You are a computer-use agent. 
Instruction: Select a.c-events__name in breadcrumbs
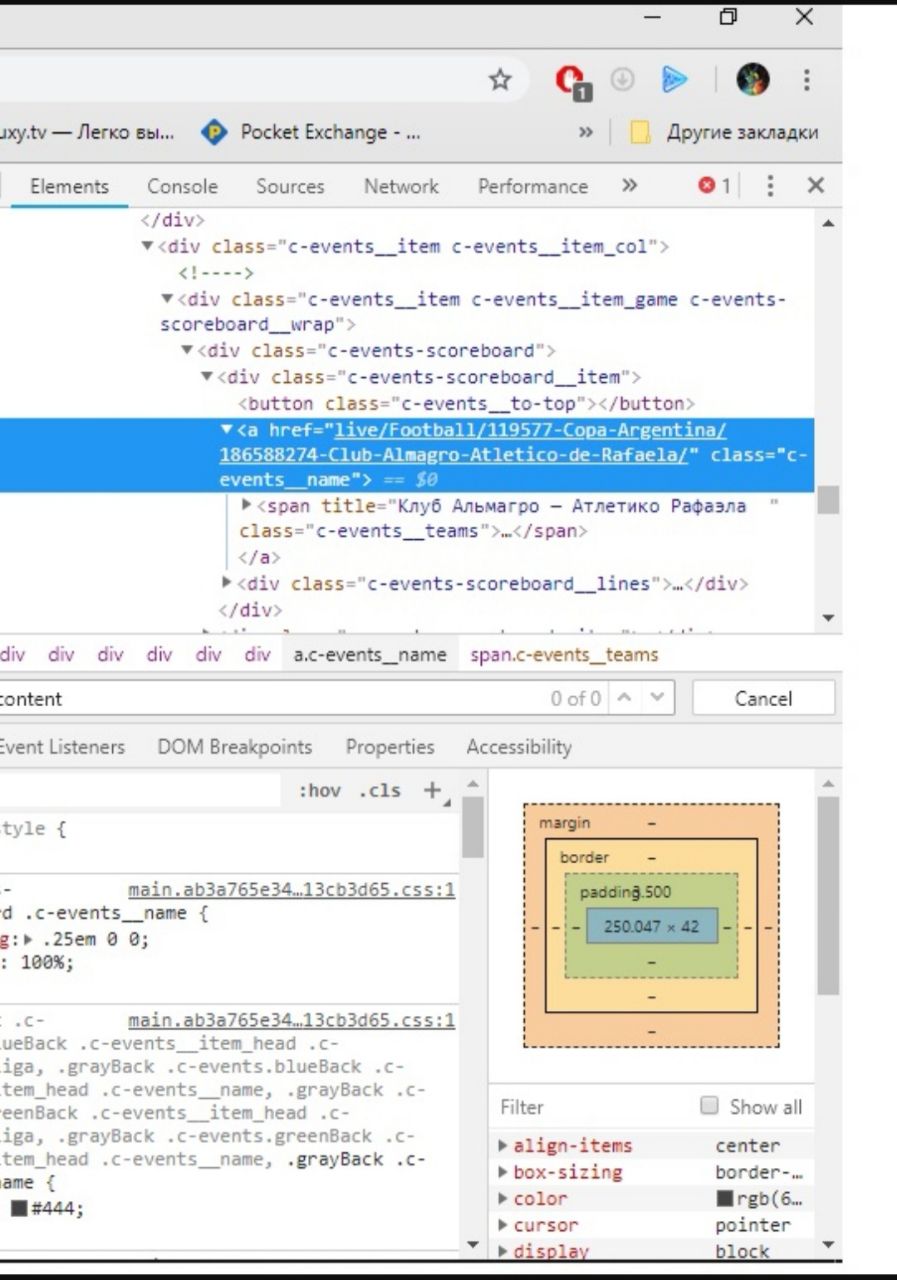369,655
